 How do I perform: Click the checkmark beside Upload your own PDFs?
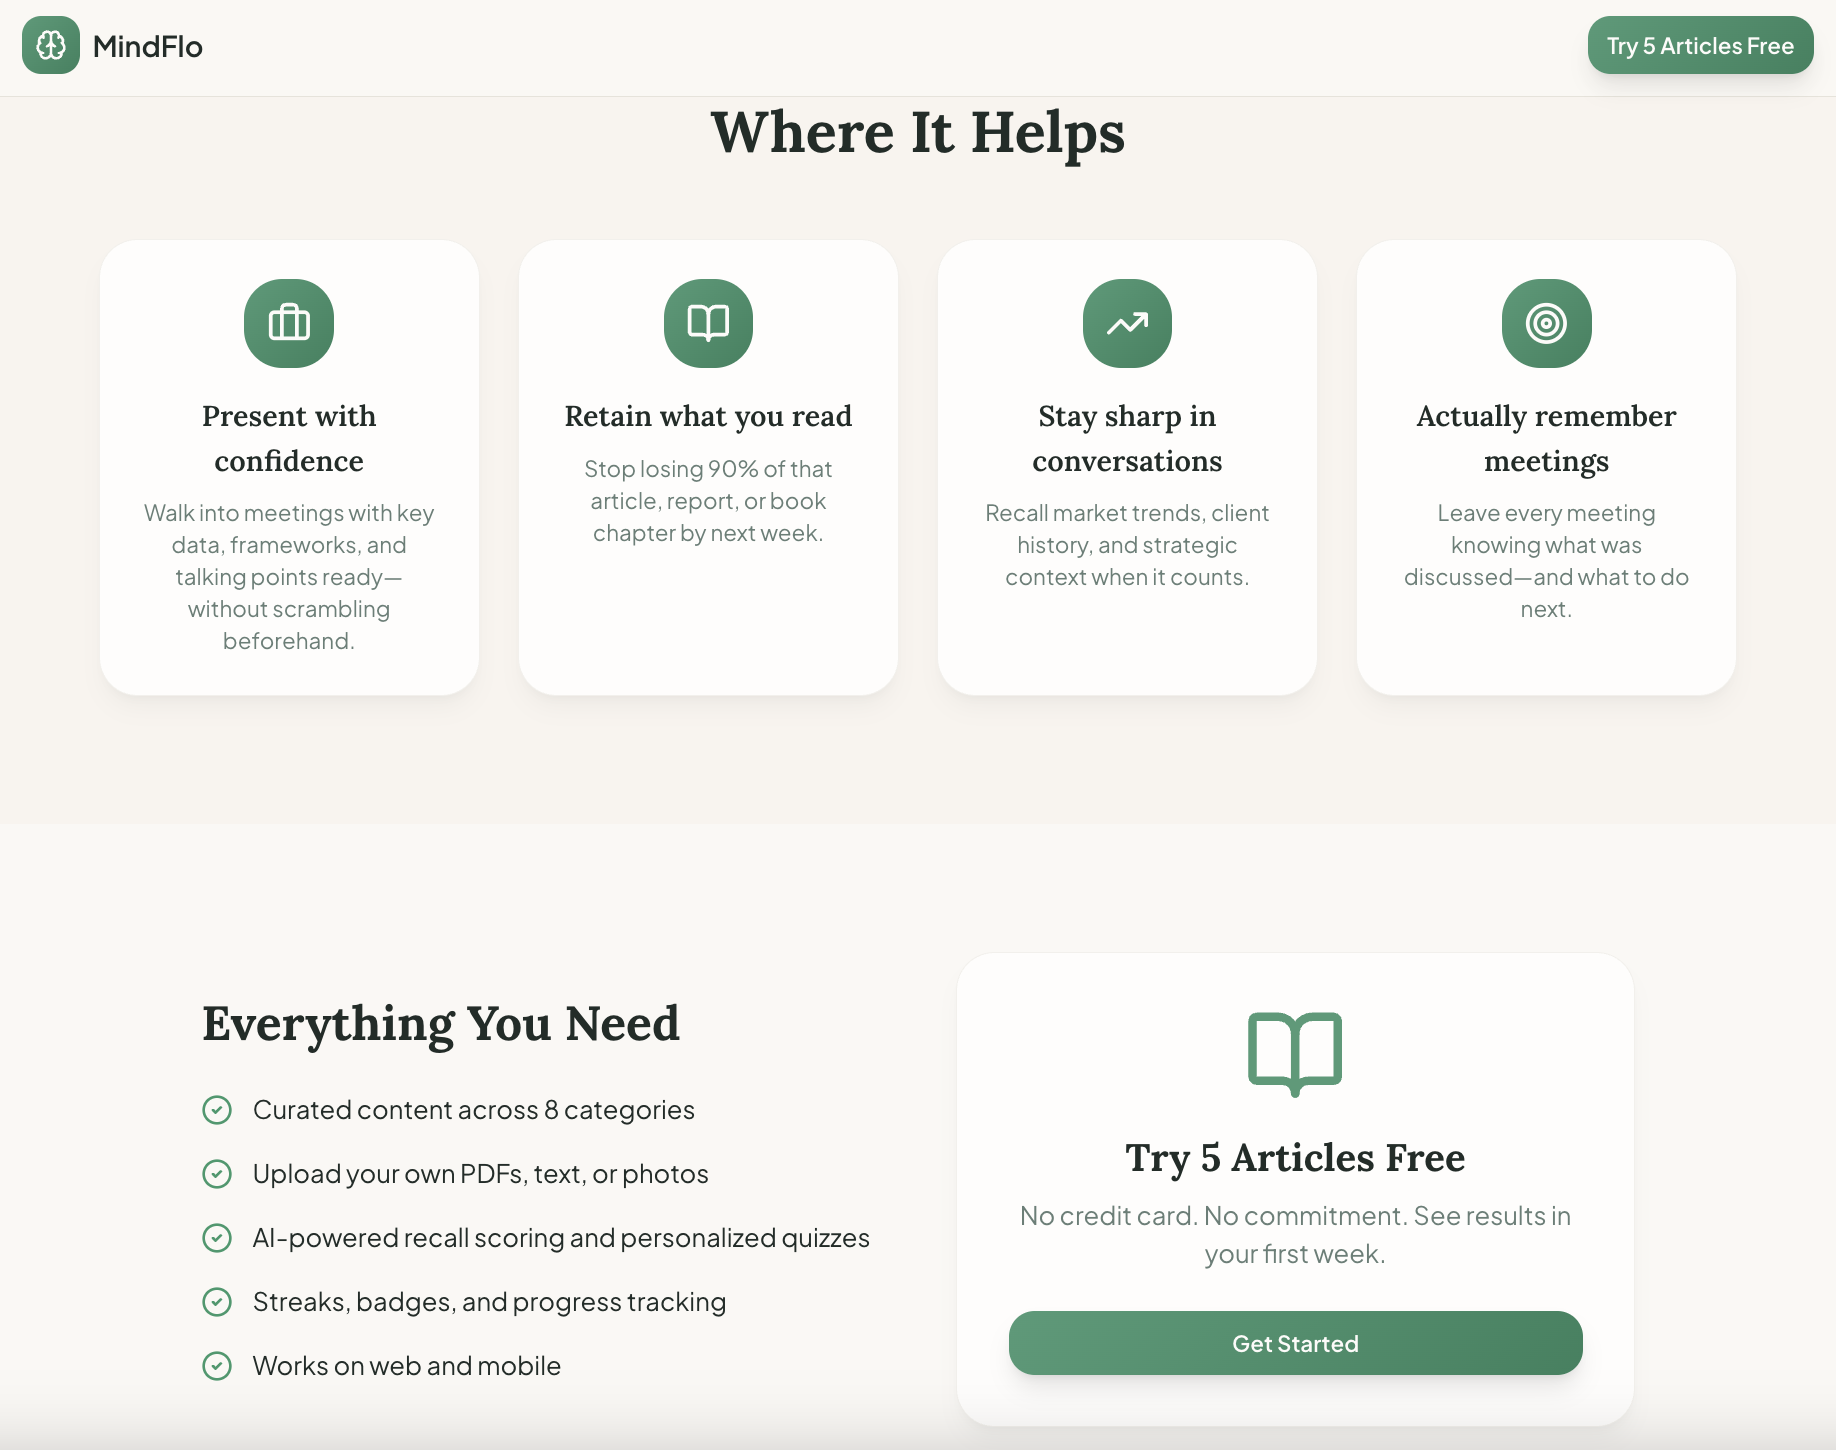click(217, 1174)
